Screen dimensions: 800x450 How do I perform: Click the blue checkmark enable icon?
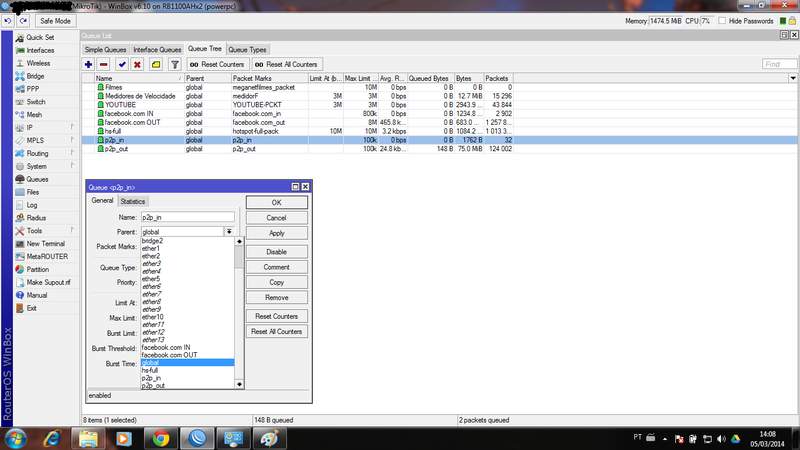122,64
